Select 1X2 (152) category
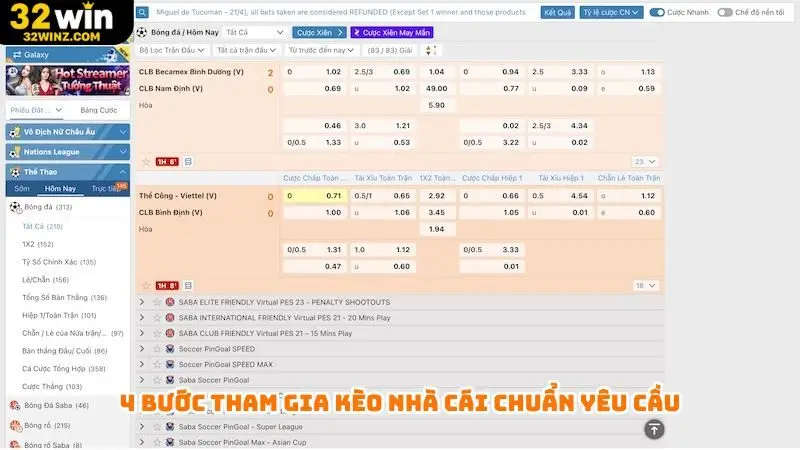Viewport: 800px width, 450px height. (x=37, y=244)
